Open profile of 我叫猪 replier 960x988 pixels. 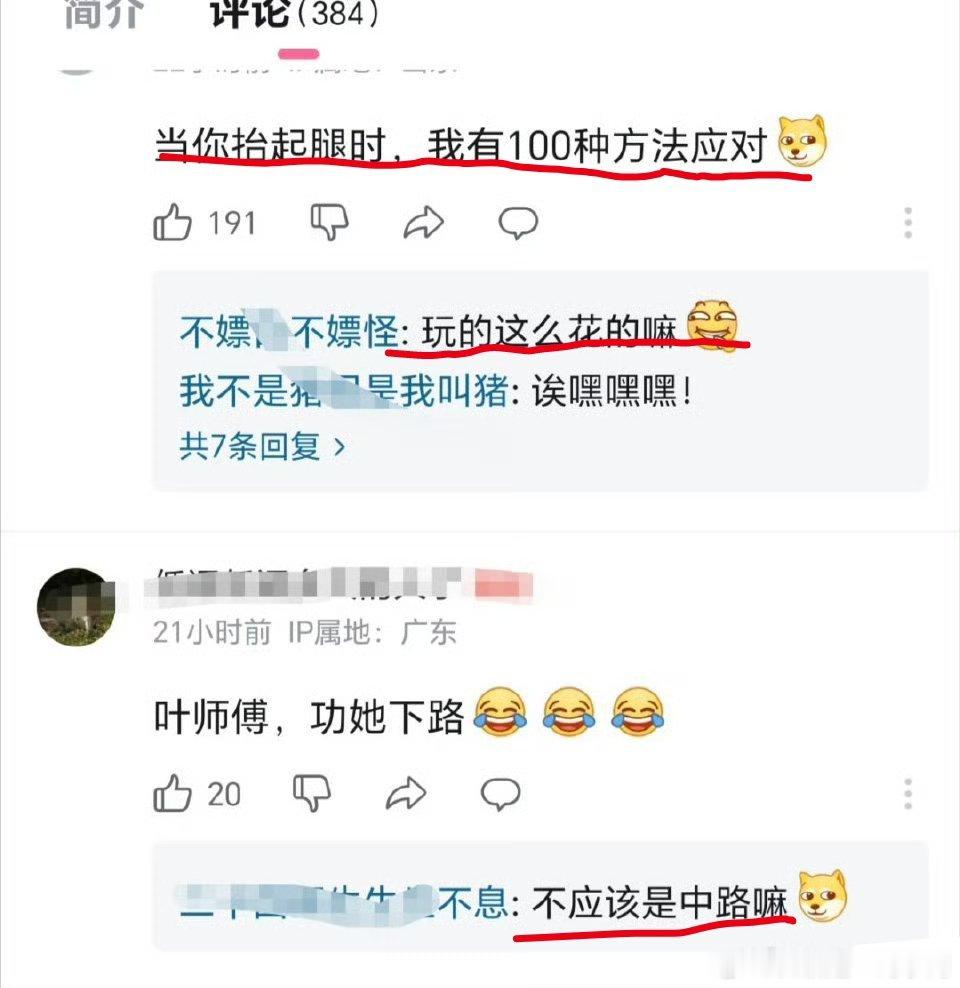344,391
